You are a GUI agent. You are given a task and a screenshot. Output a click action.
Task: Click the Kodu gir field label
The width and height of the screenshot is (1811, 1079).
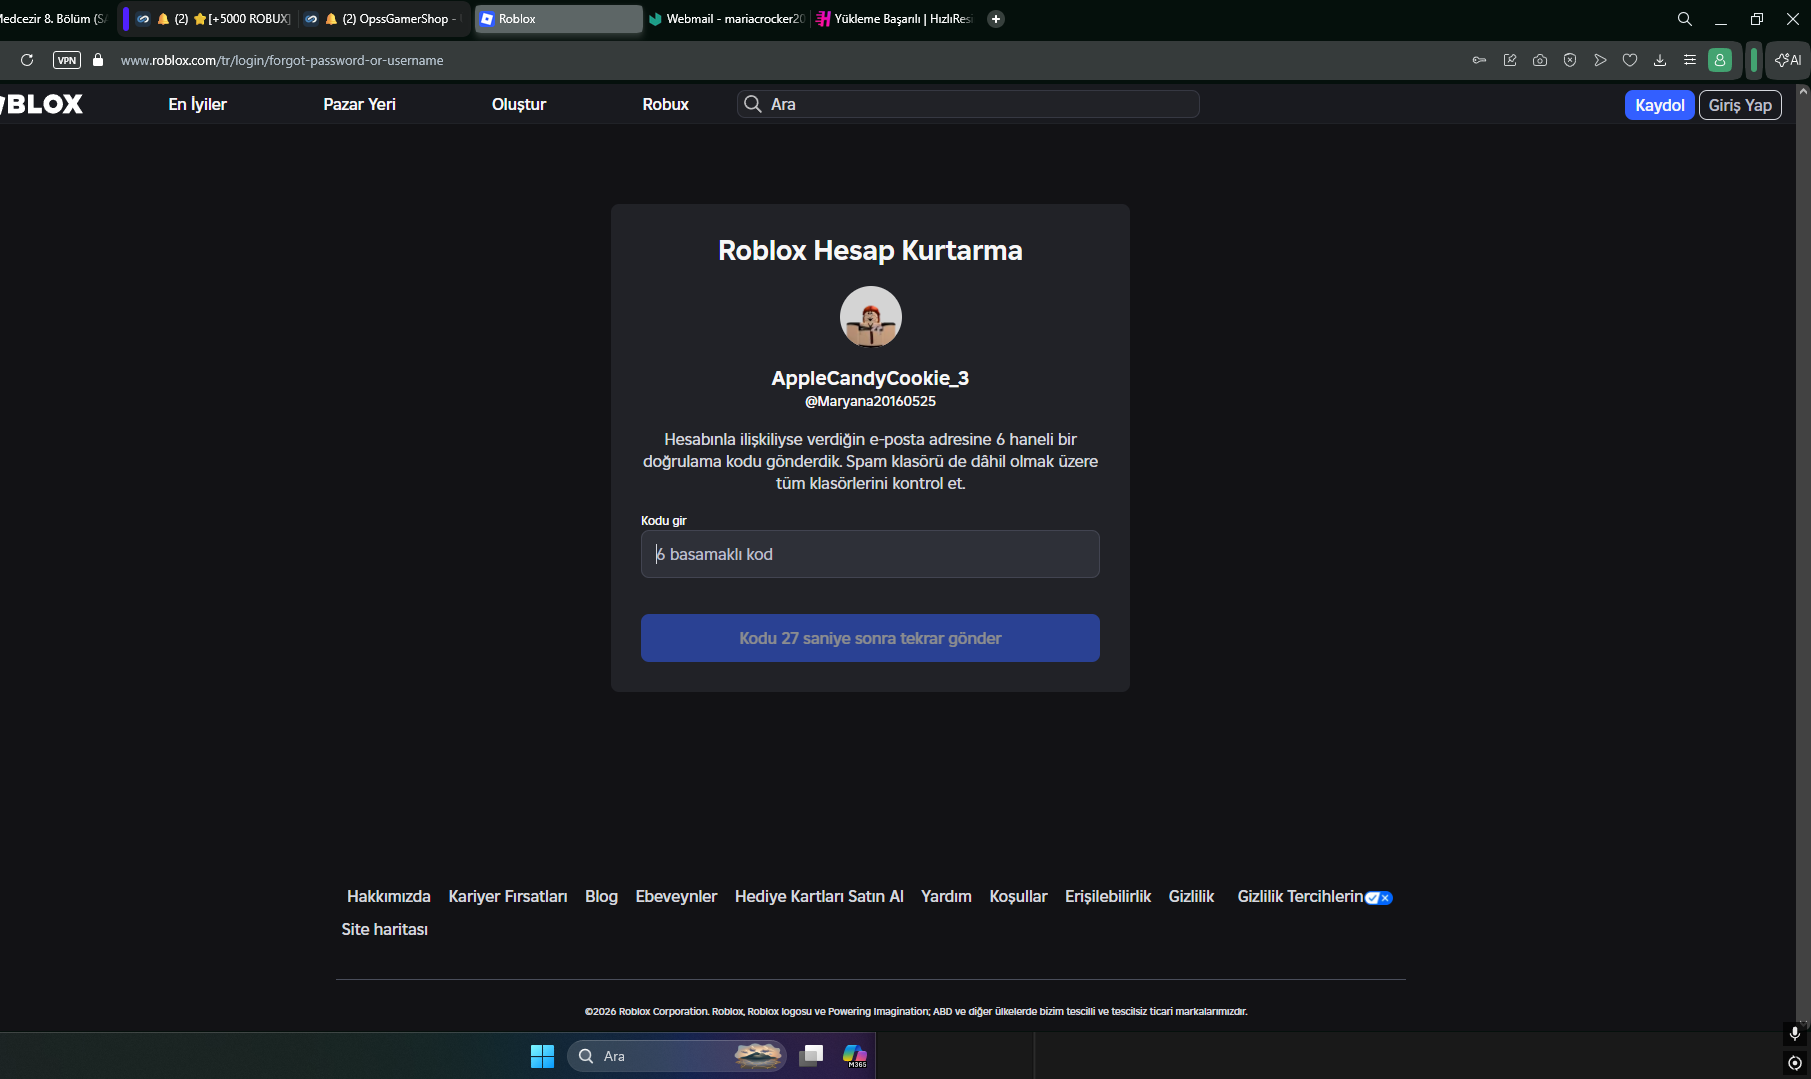click(x=664, y=521)
